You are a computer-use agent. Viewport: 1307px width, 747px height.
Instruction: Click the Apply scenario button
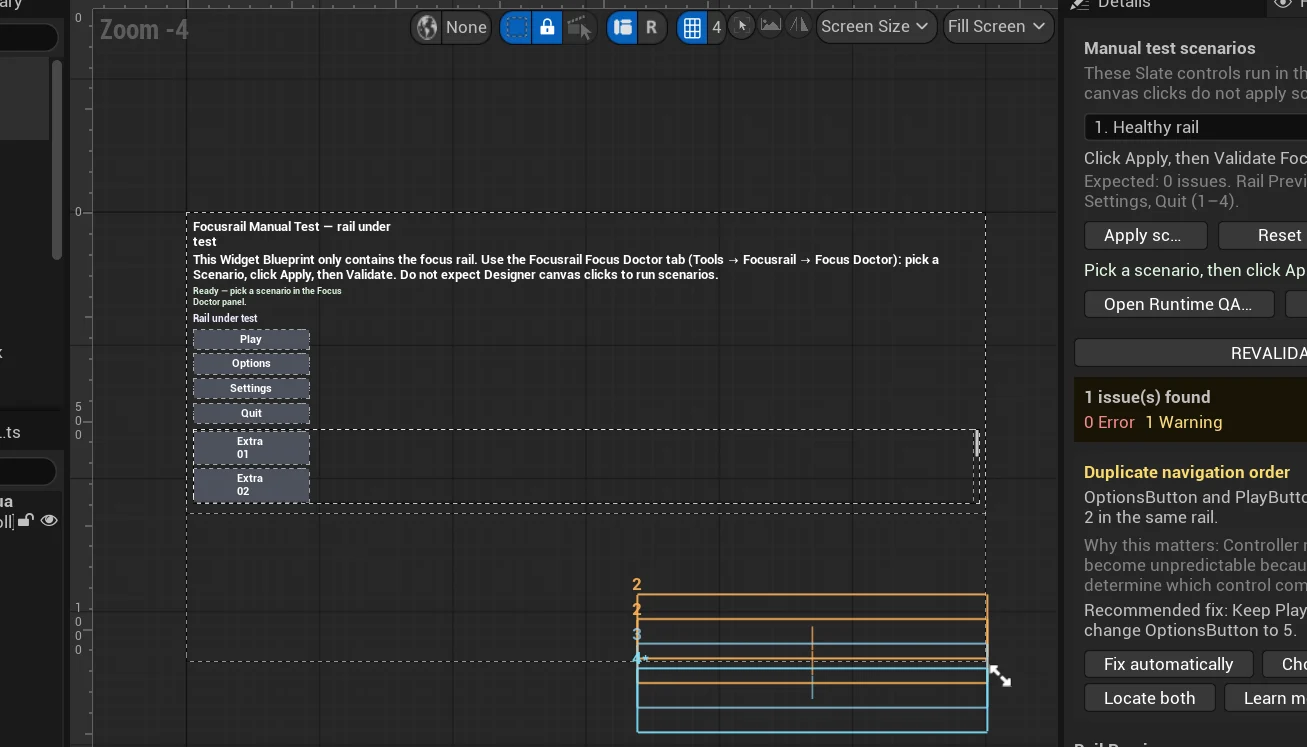(1145, 235)
